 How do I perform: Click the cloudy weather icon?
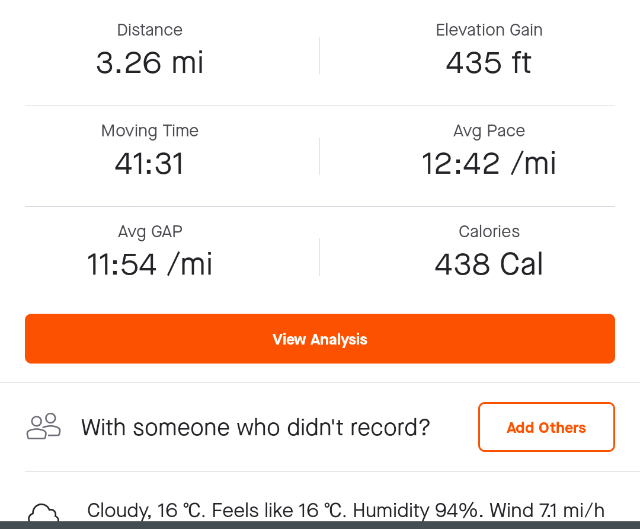44,513
